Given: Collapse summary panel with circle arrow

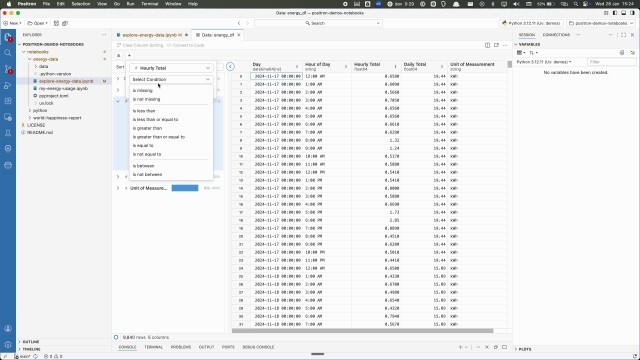Looking at the screenshot, I should click(230, 67).
